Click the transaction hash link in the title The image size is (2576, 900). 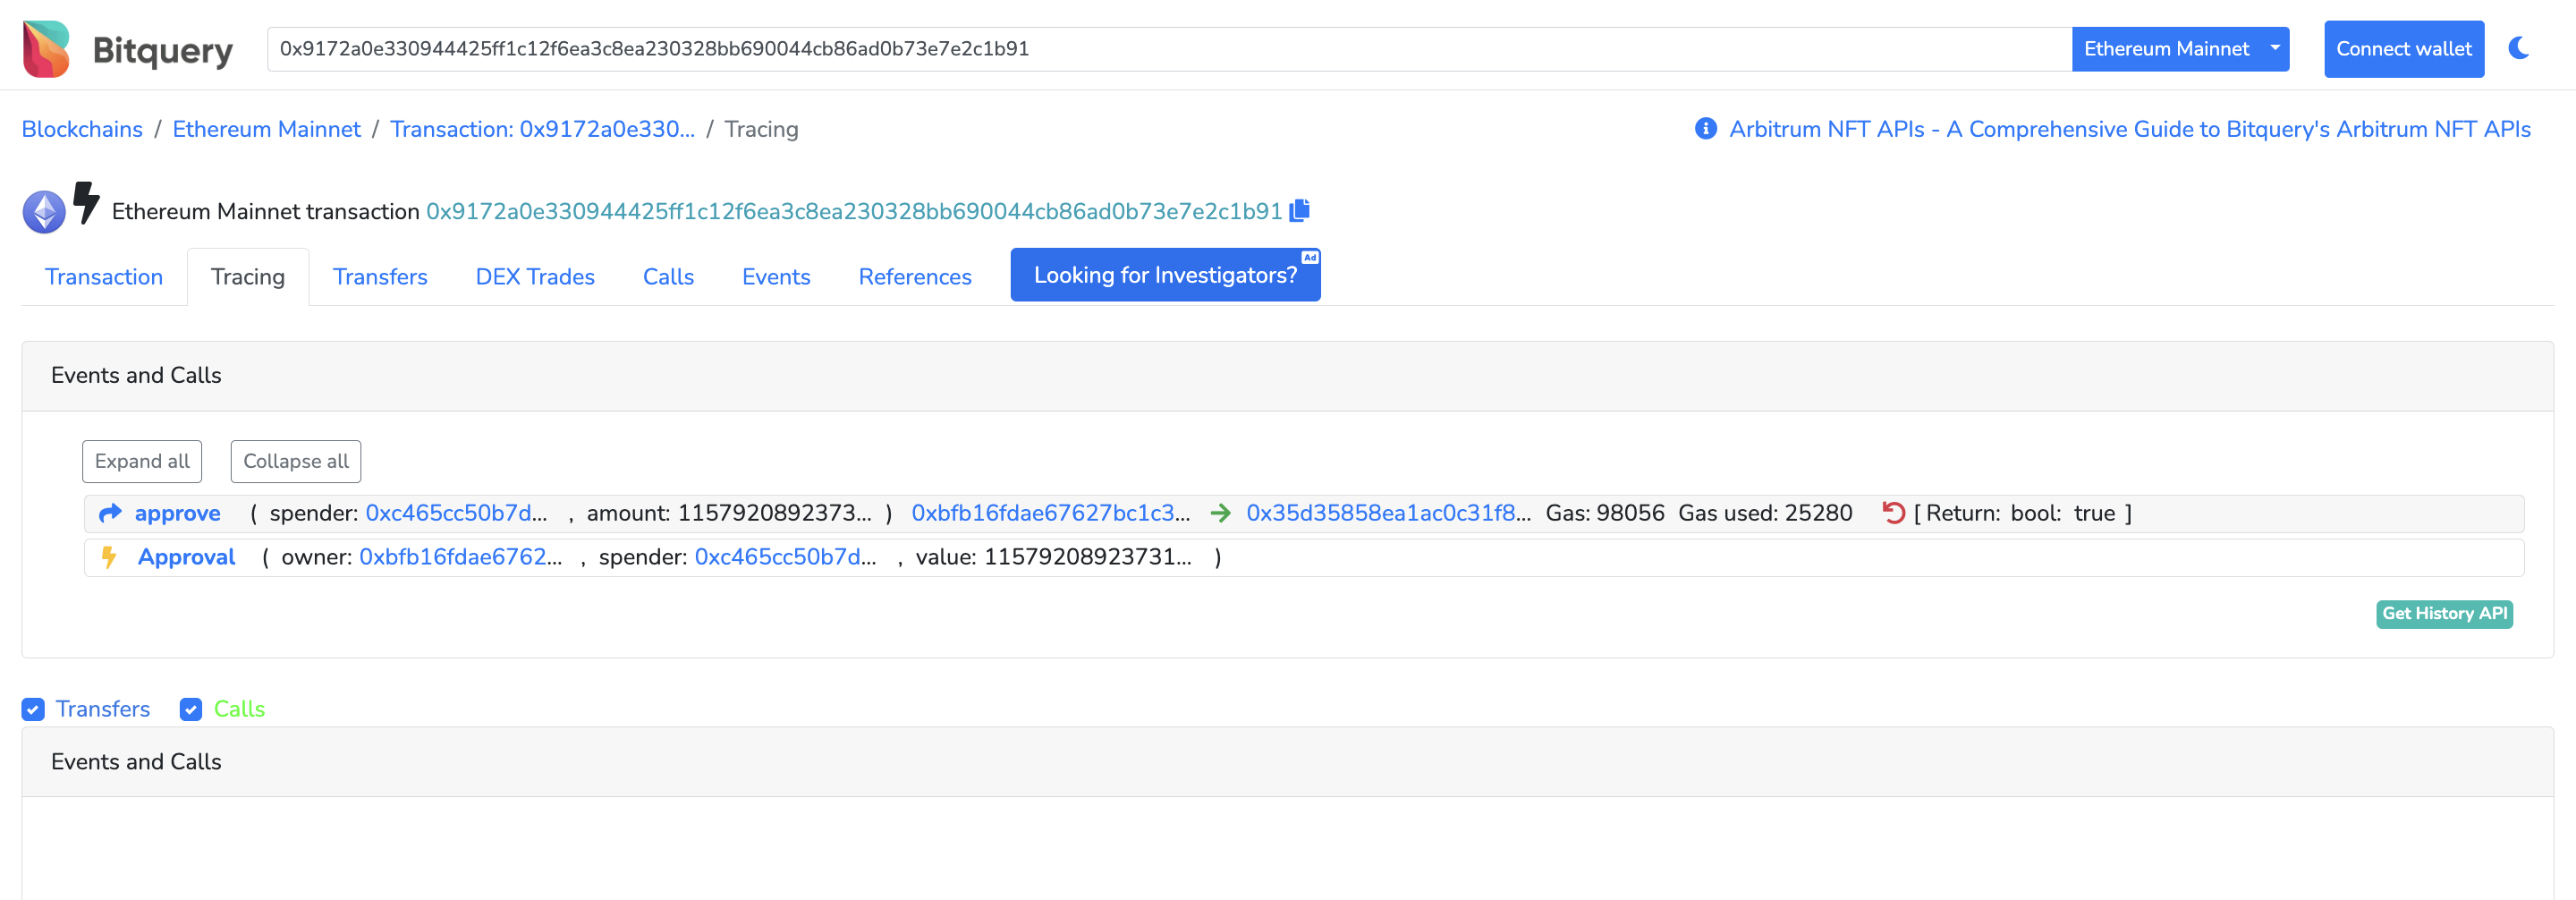coord(854,211)
